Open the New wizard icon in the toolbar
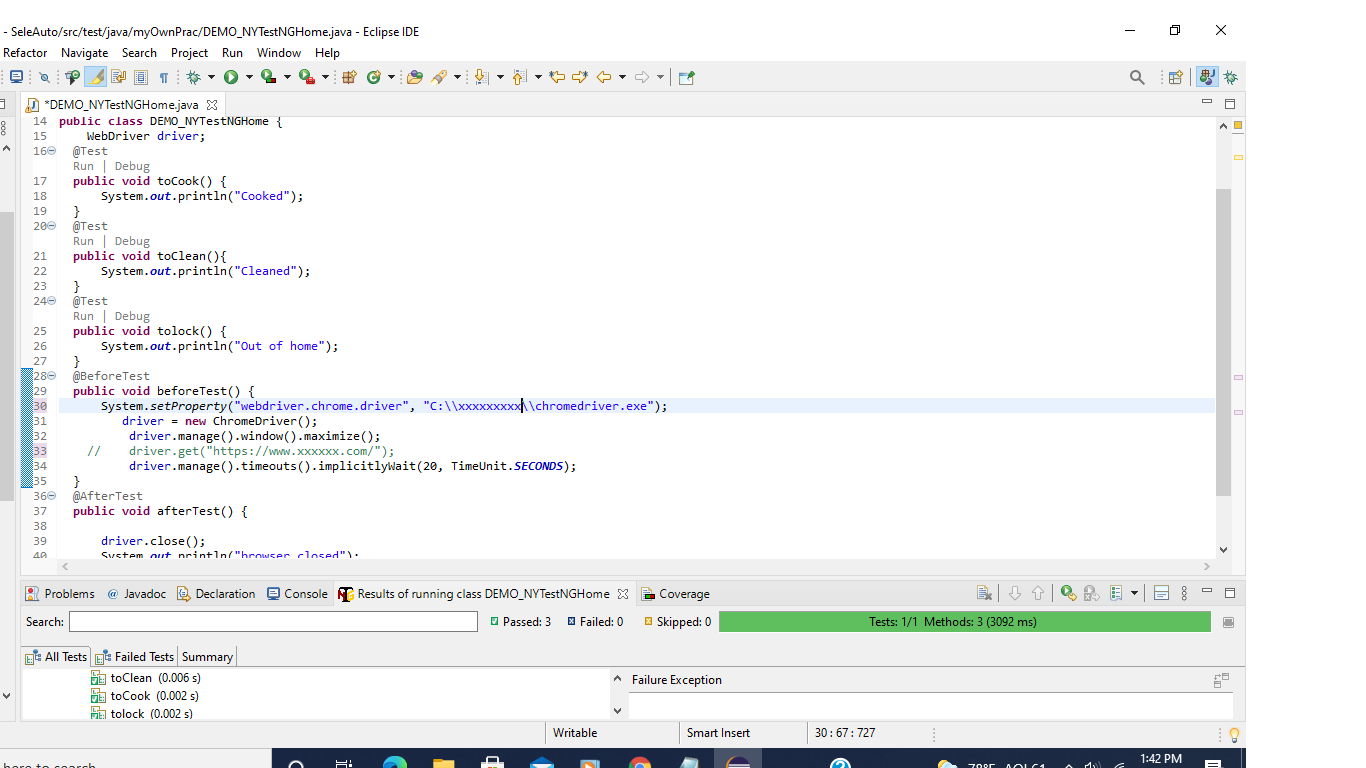The image size is (1366, 768). click(16, 76)
